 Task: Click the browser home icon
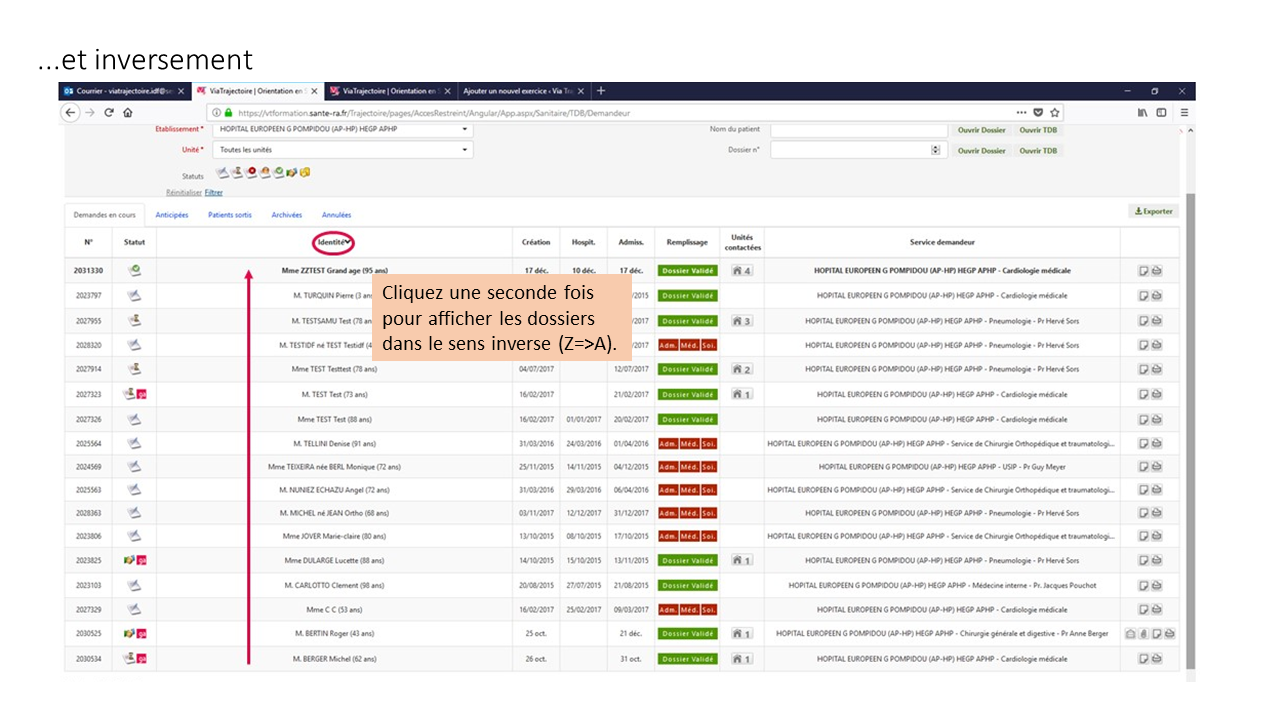[x=128, y=113]
